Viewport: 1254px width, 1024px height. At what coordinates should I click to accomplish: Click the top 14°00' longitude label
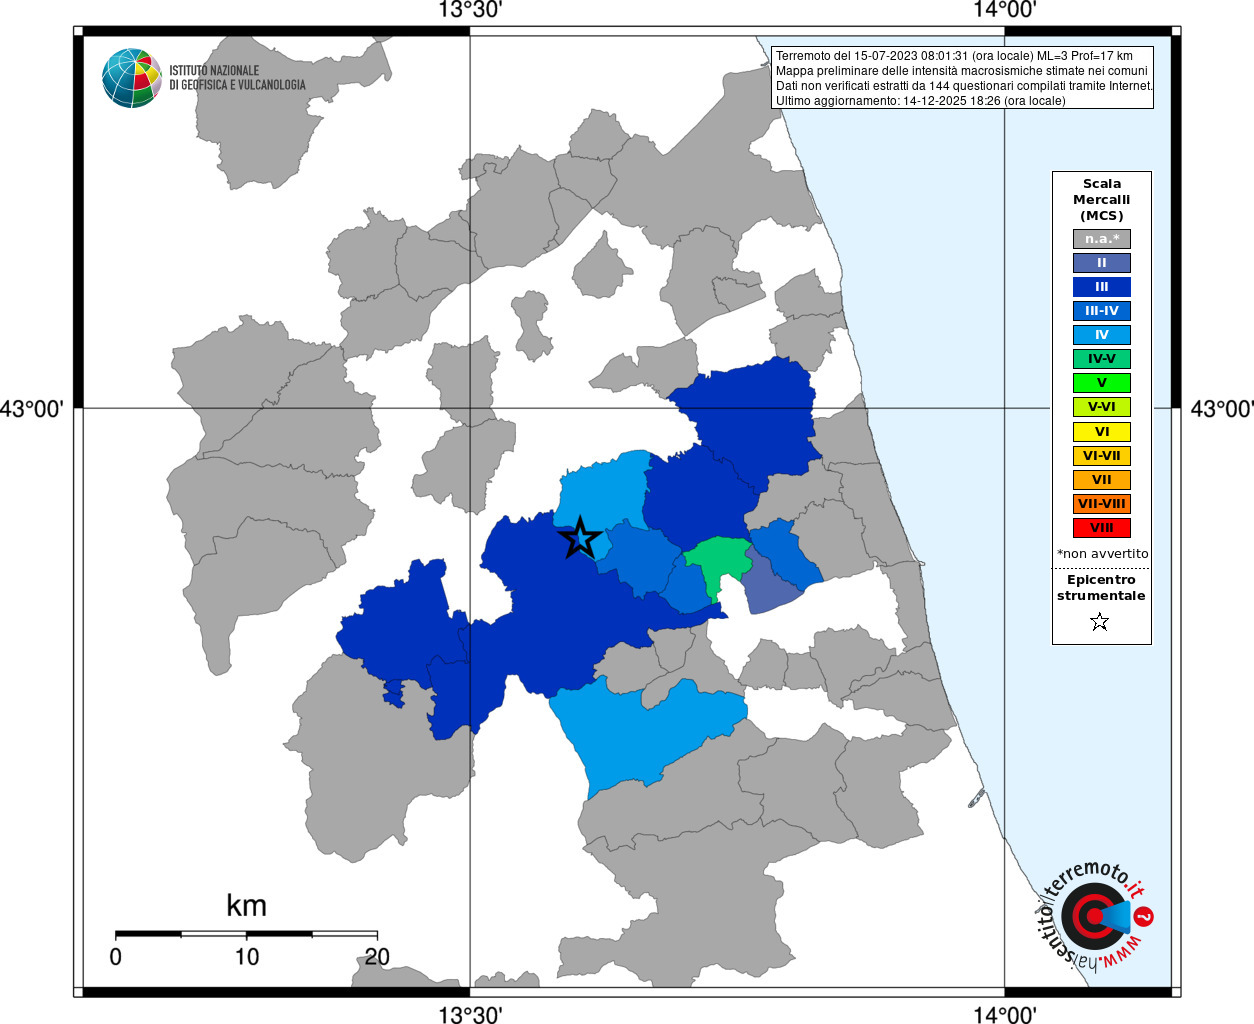pyautogui.click(x=1005, y=11)
